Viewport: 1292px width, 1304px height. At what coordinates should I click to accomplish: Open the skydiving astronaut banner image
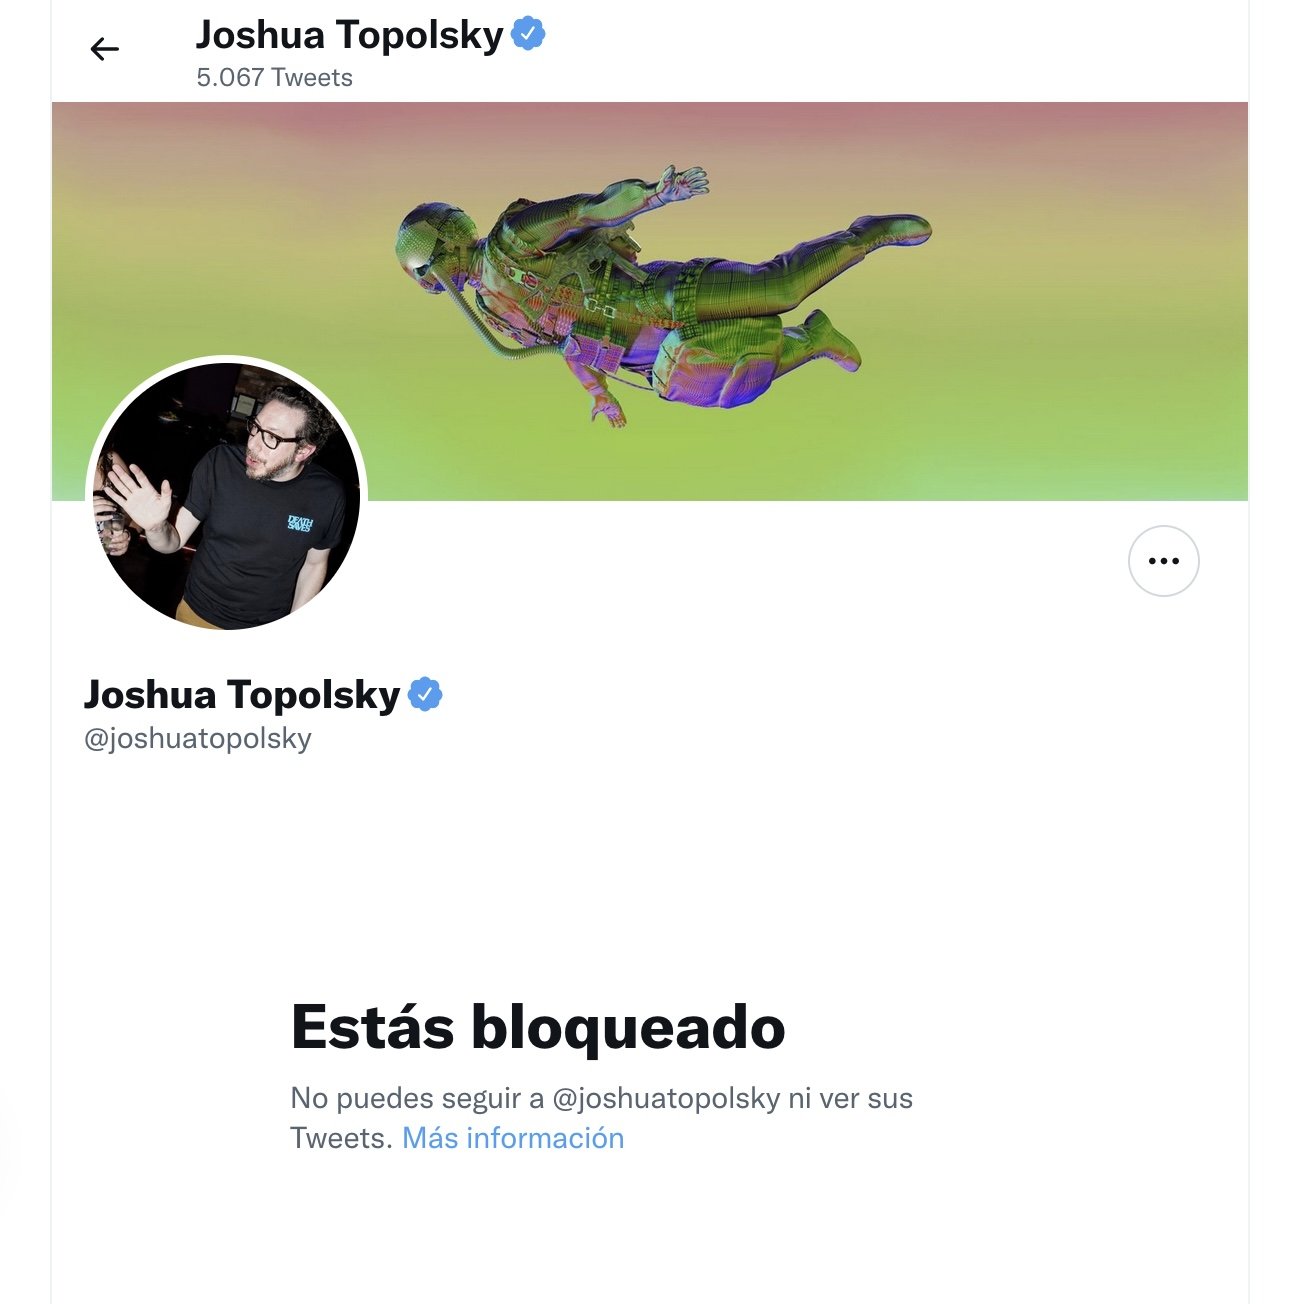650,301
